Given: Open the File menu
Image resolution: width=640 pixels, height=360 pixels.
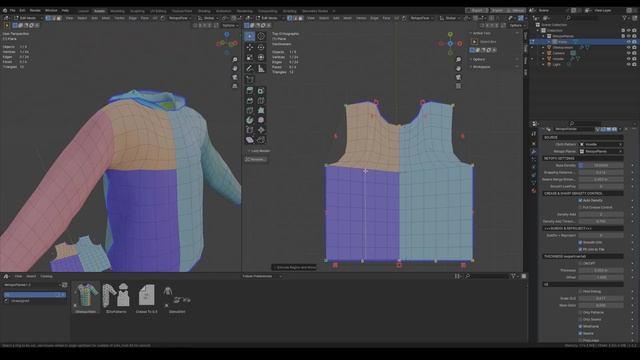Looking at the screenshot, I should pyautogui.click(x=12, y=10).
